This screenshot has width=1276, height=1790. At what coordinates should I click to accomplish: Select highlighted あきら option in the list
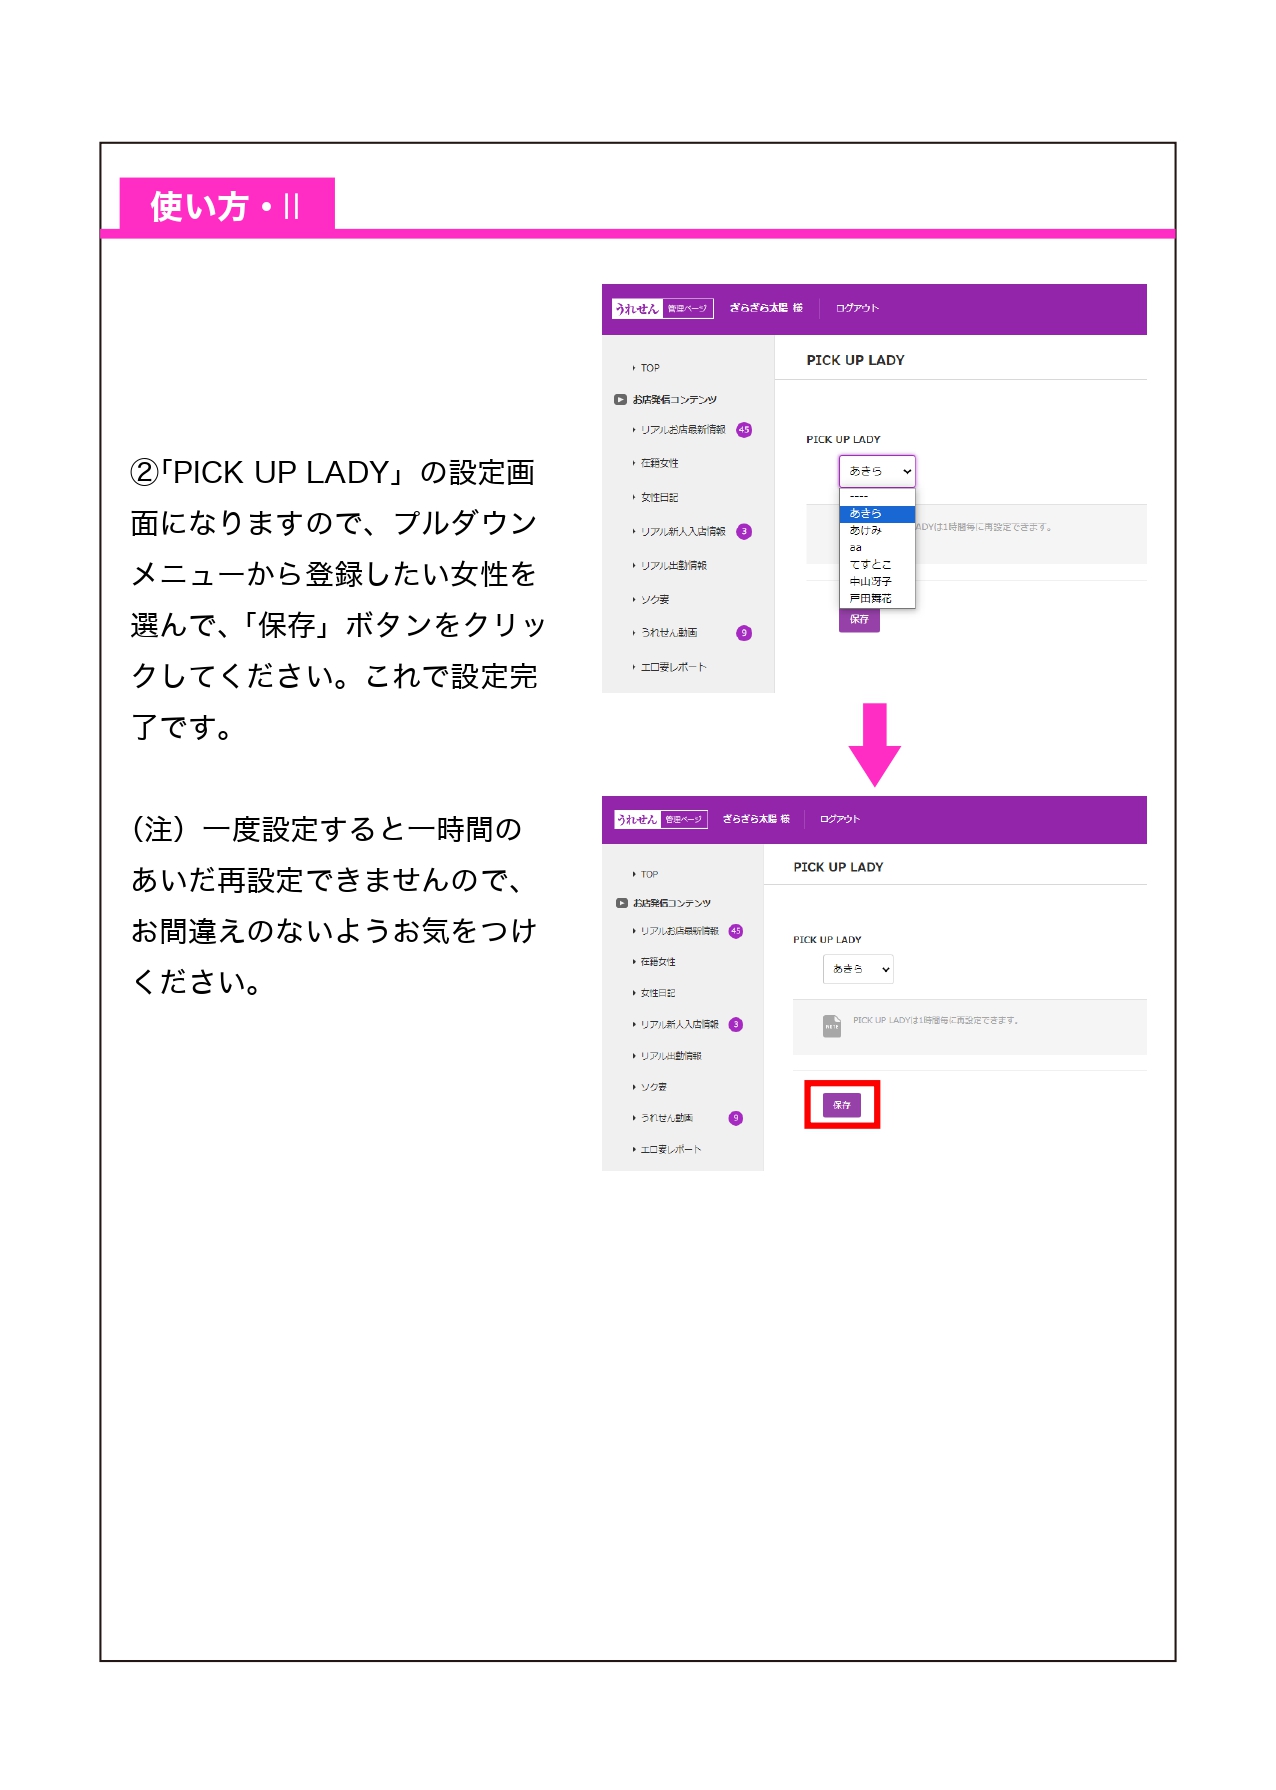tap(877, 514)
